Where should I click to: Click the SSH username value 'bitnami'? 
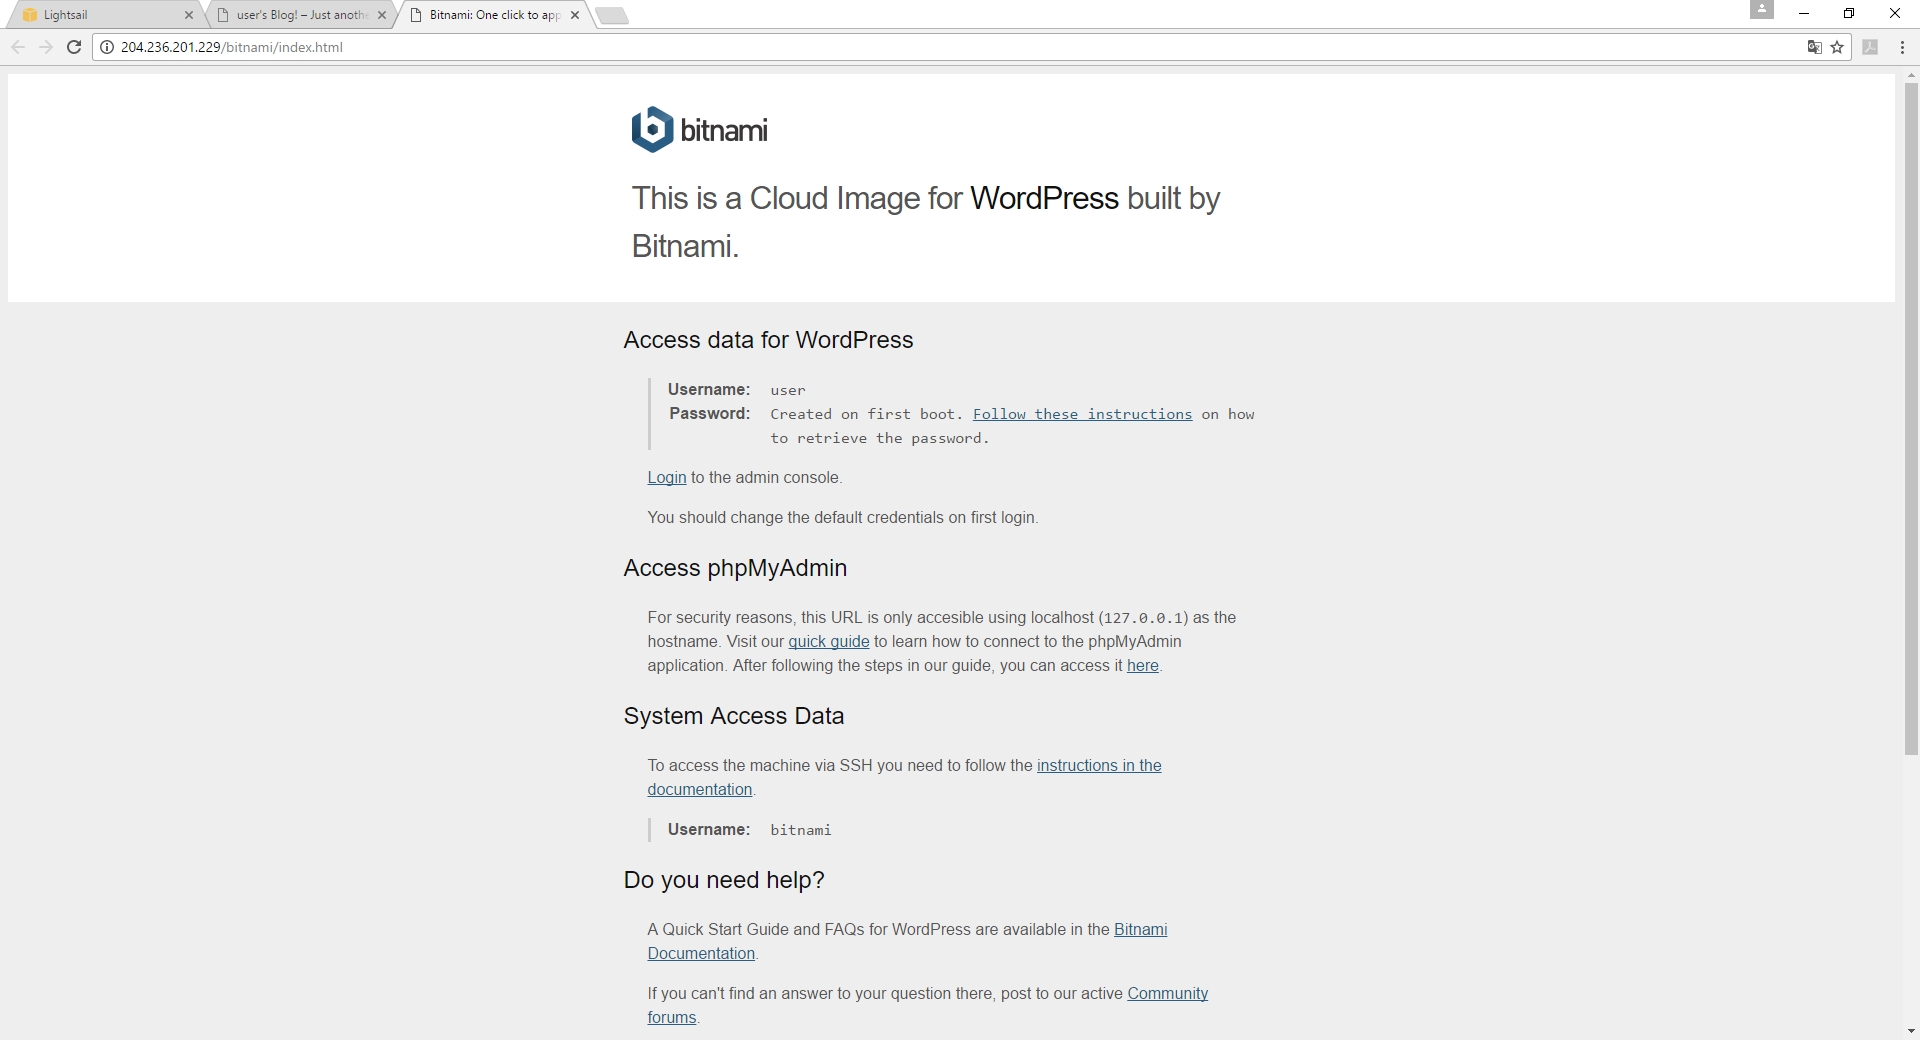coord(801,830)
